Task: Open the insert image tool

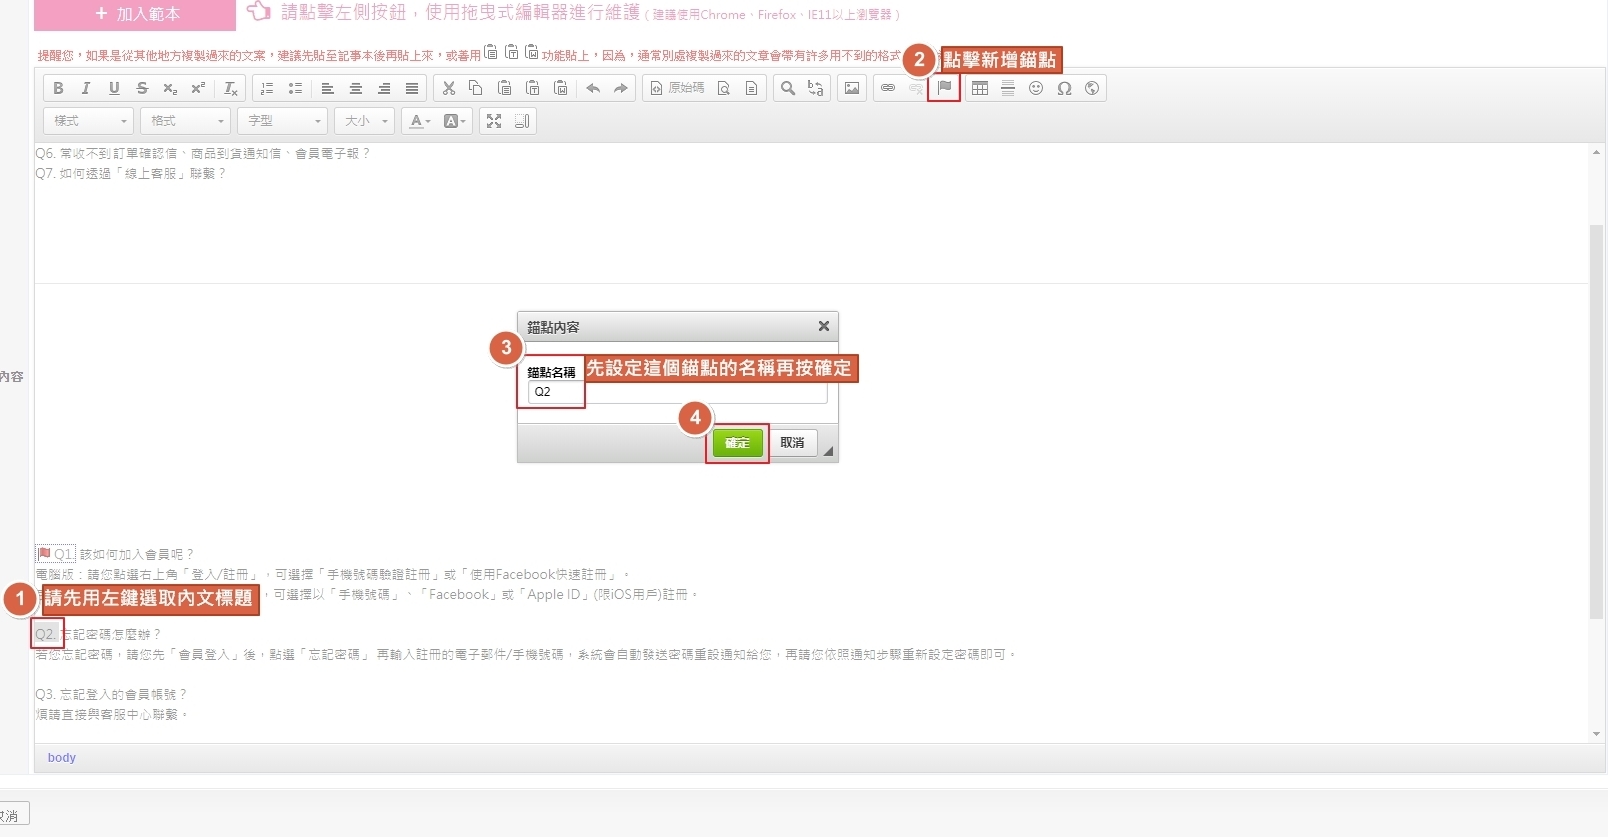Action: 851,88
